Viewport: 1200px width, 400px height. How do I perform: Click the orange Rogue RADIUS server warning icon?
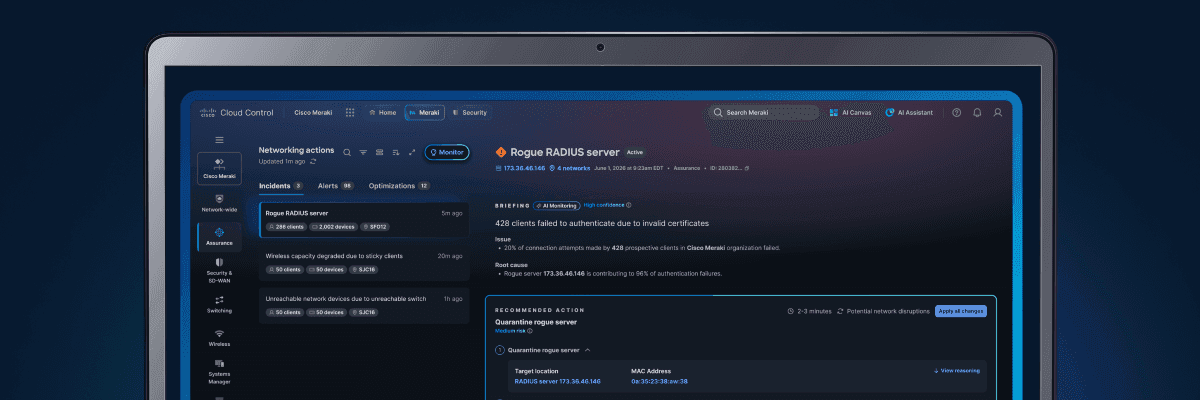click(501, 153)
